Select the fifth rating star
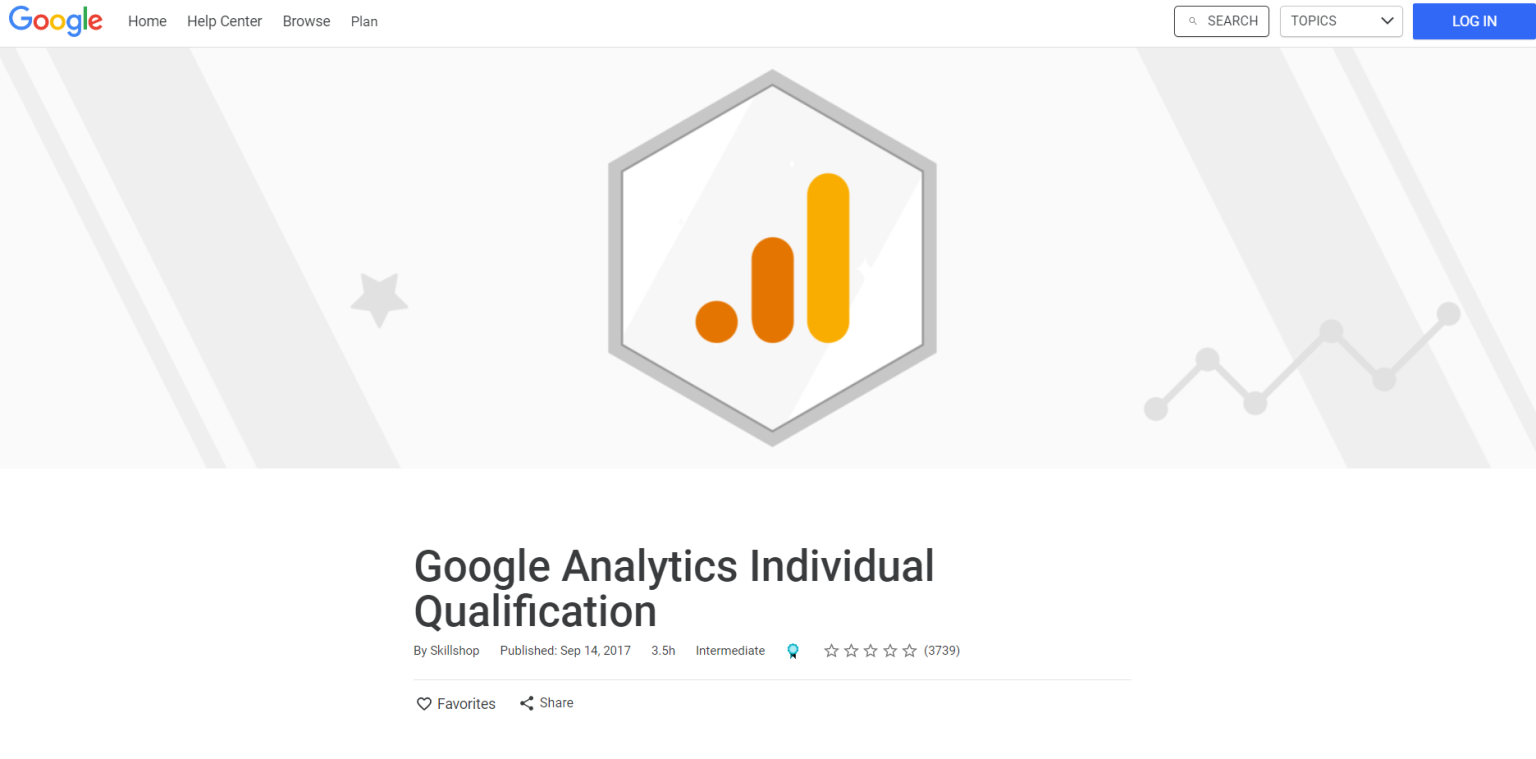The image size is (1536, 759). pyautogui.click(x=911, y=650)
